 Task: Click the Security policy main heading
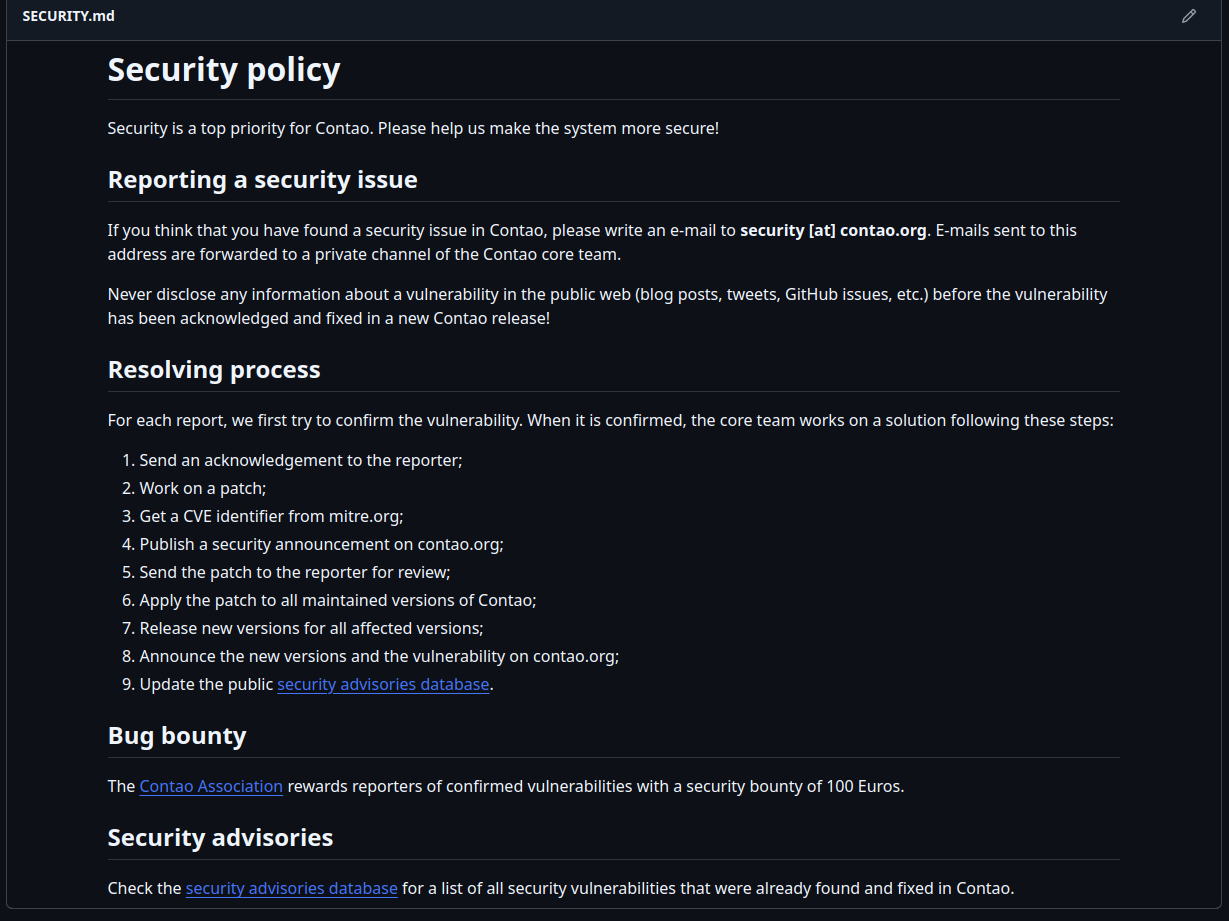(x=224, y=70)
